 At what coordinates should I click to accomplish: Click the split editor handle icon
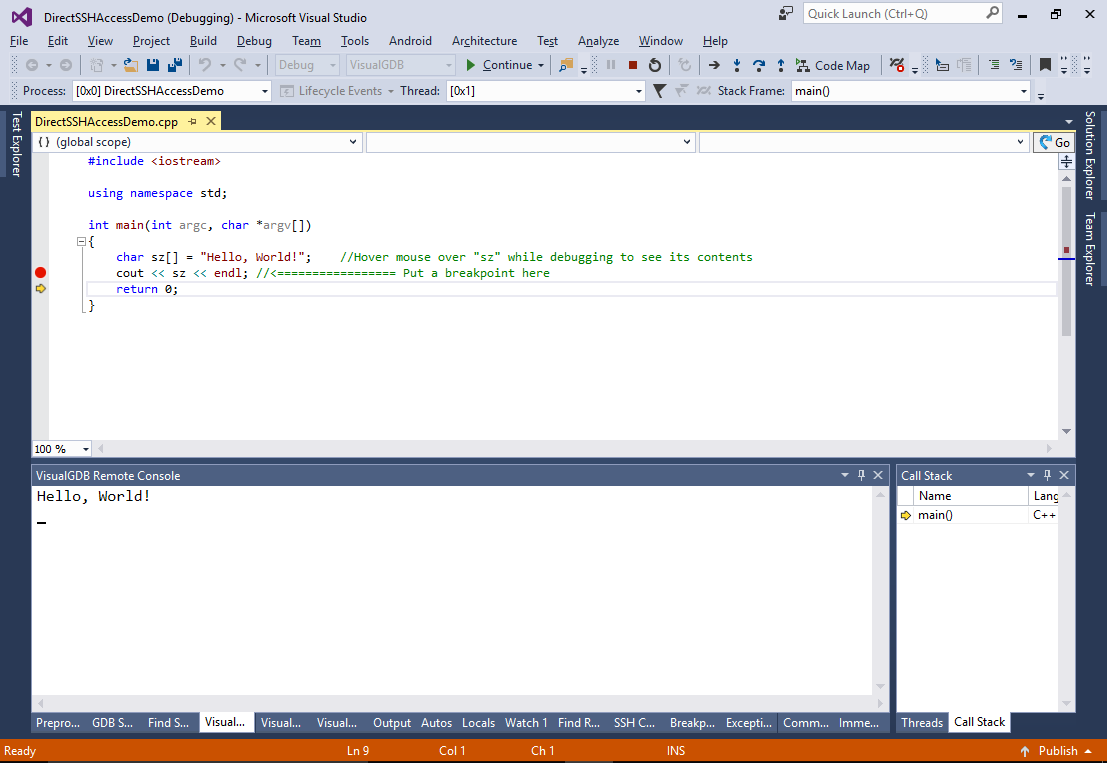point(1066,162)
